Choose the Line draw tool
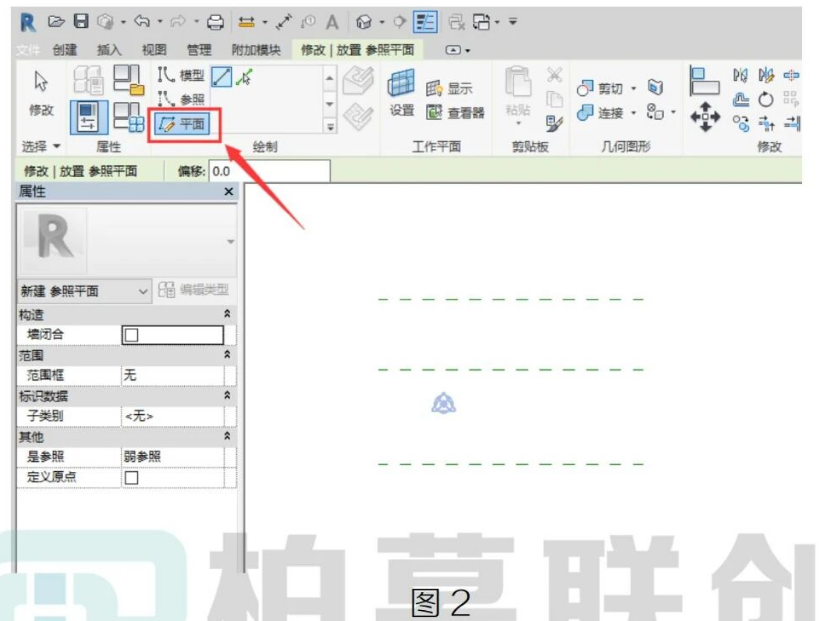819x621 pixels. [221, 77]
